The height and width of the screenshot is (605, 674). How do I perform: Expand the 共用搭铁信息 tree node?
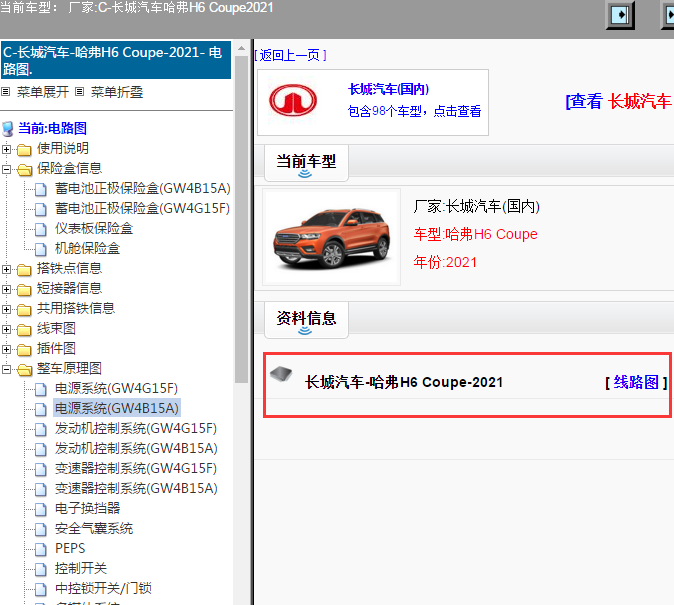pyautogui.click(x=6, y=309)
